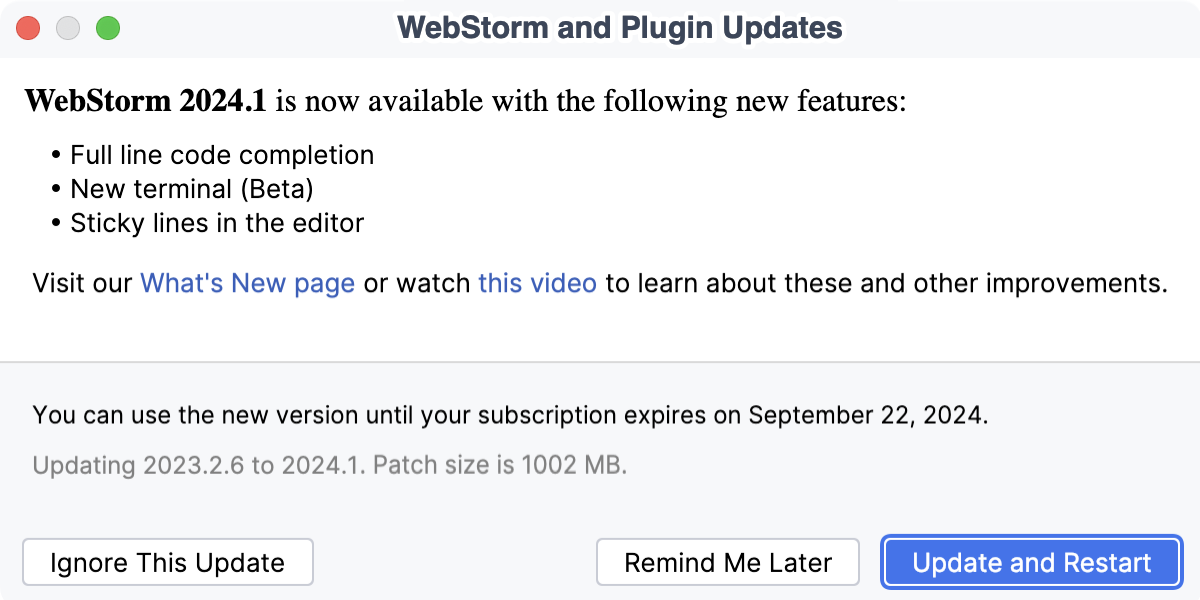Image resolution: width=1200 pixels, height=600 pixels.
Task: Click the yellow minimize traffic light icon
Action: pos(68,28)
